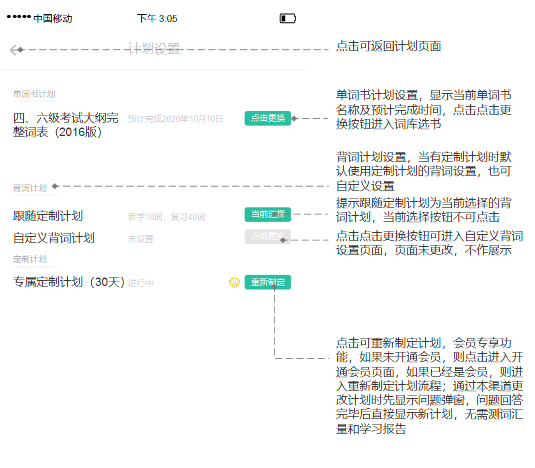The height and width of the screenshot is (468, 535).
Task: Click the 下午 3:05 clock
Action: pyautogui.click(x=157, y=18)
